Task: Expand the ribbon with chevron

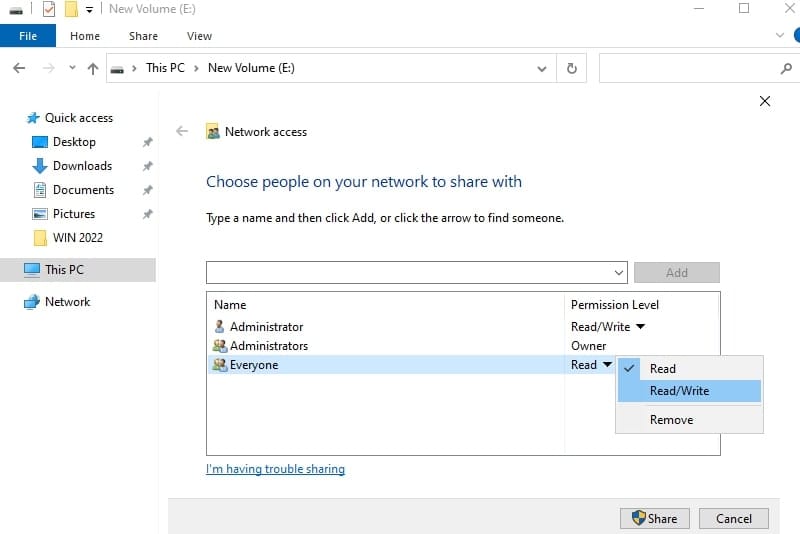Action: pos(780,35)
